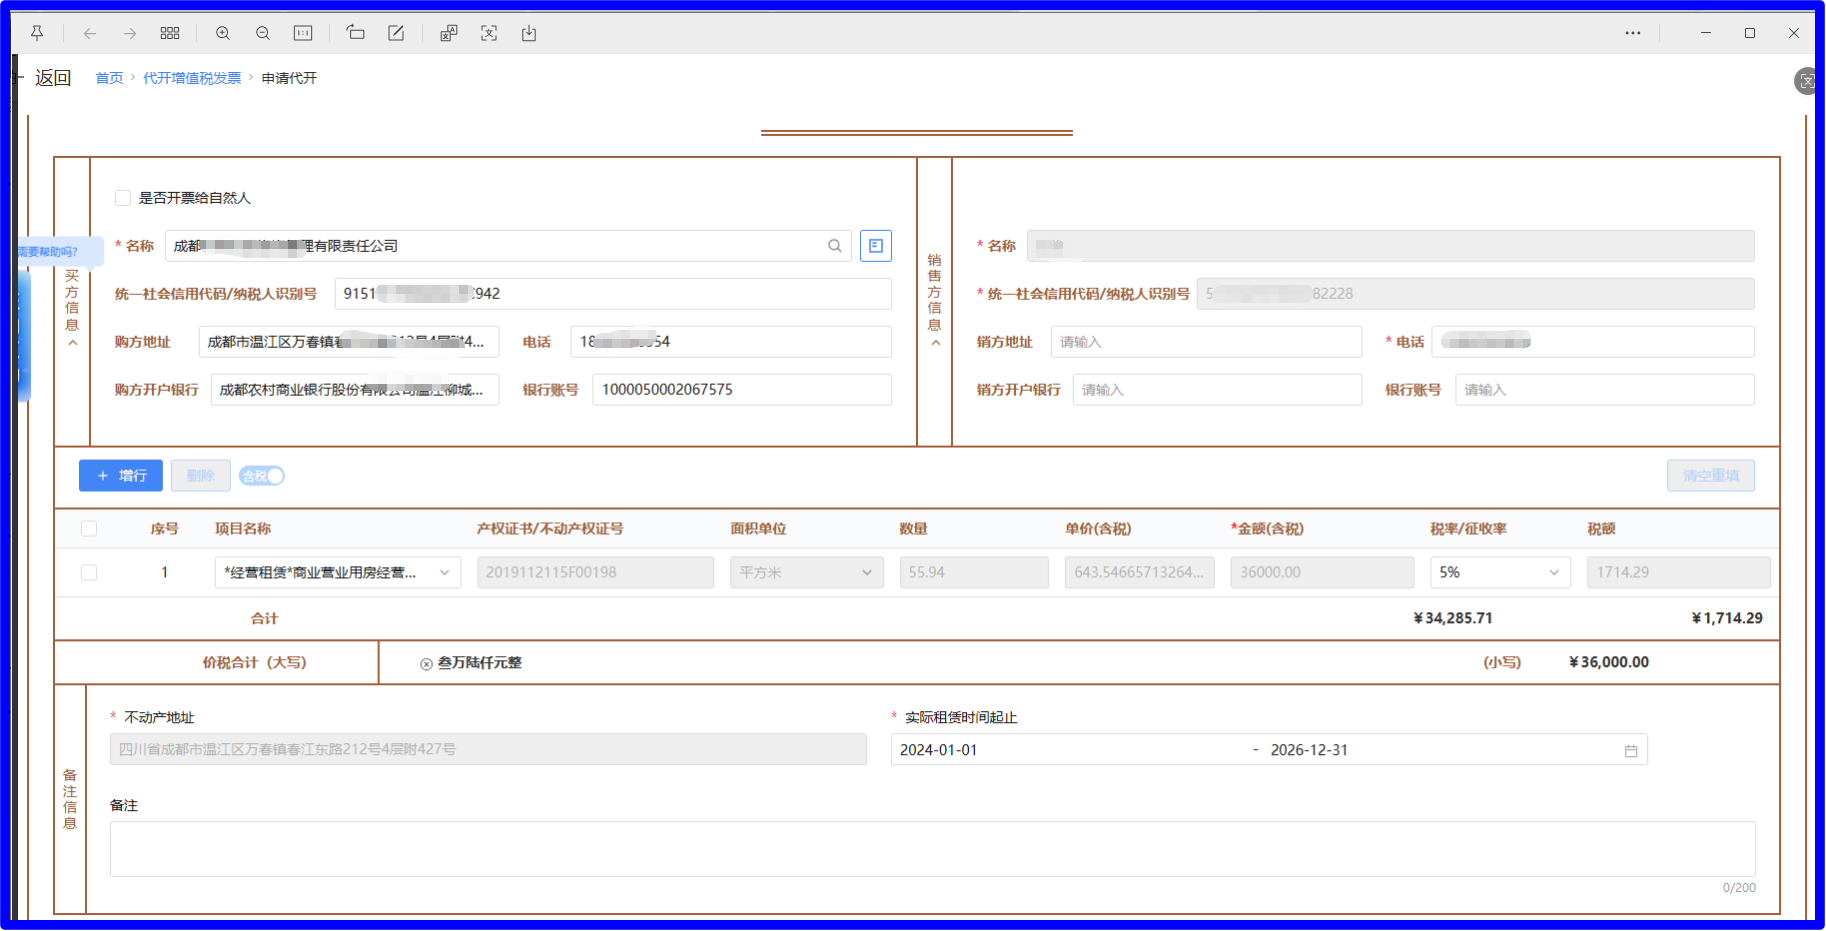
Task: Click the search icon in buyer name field
Action: coord(834,246)
